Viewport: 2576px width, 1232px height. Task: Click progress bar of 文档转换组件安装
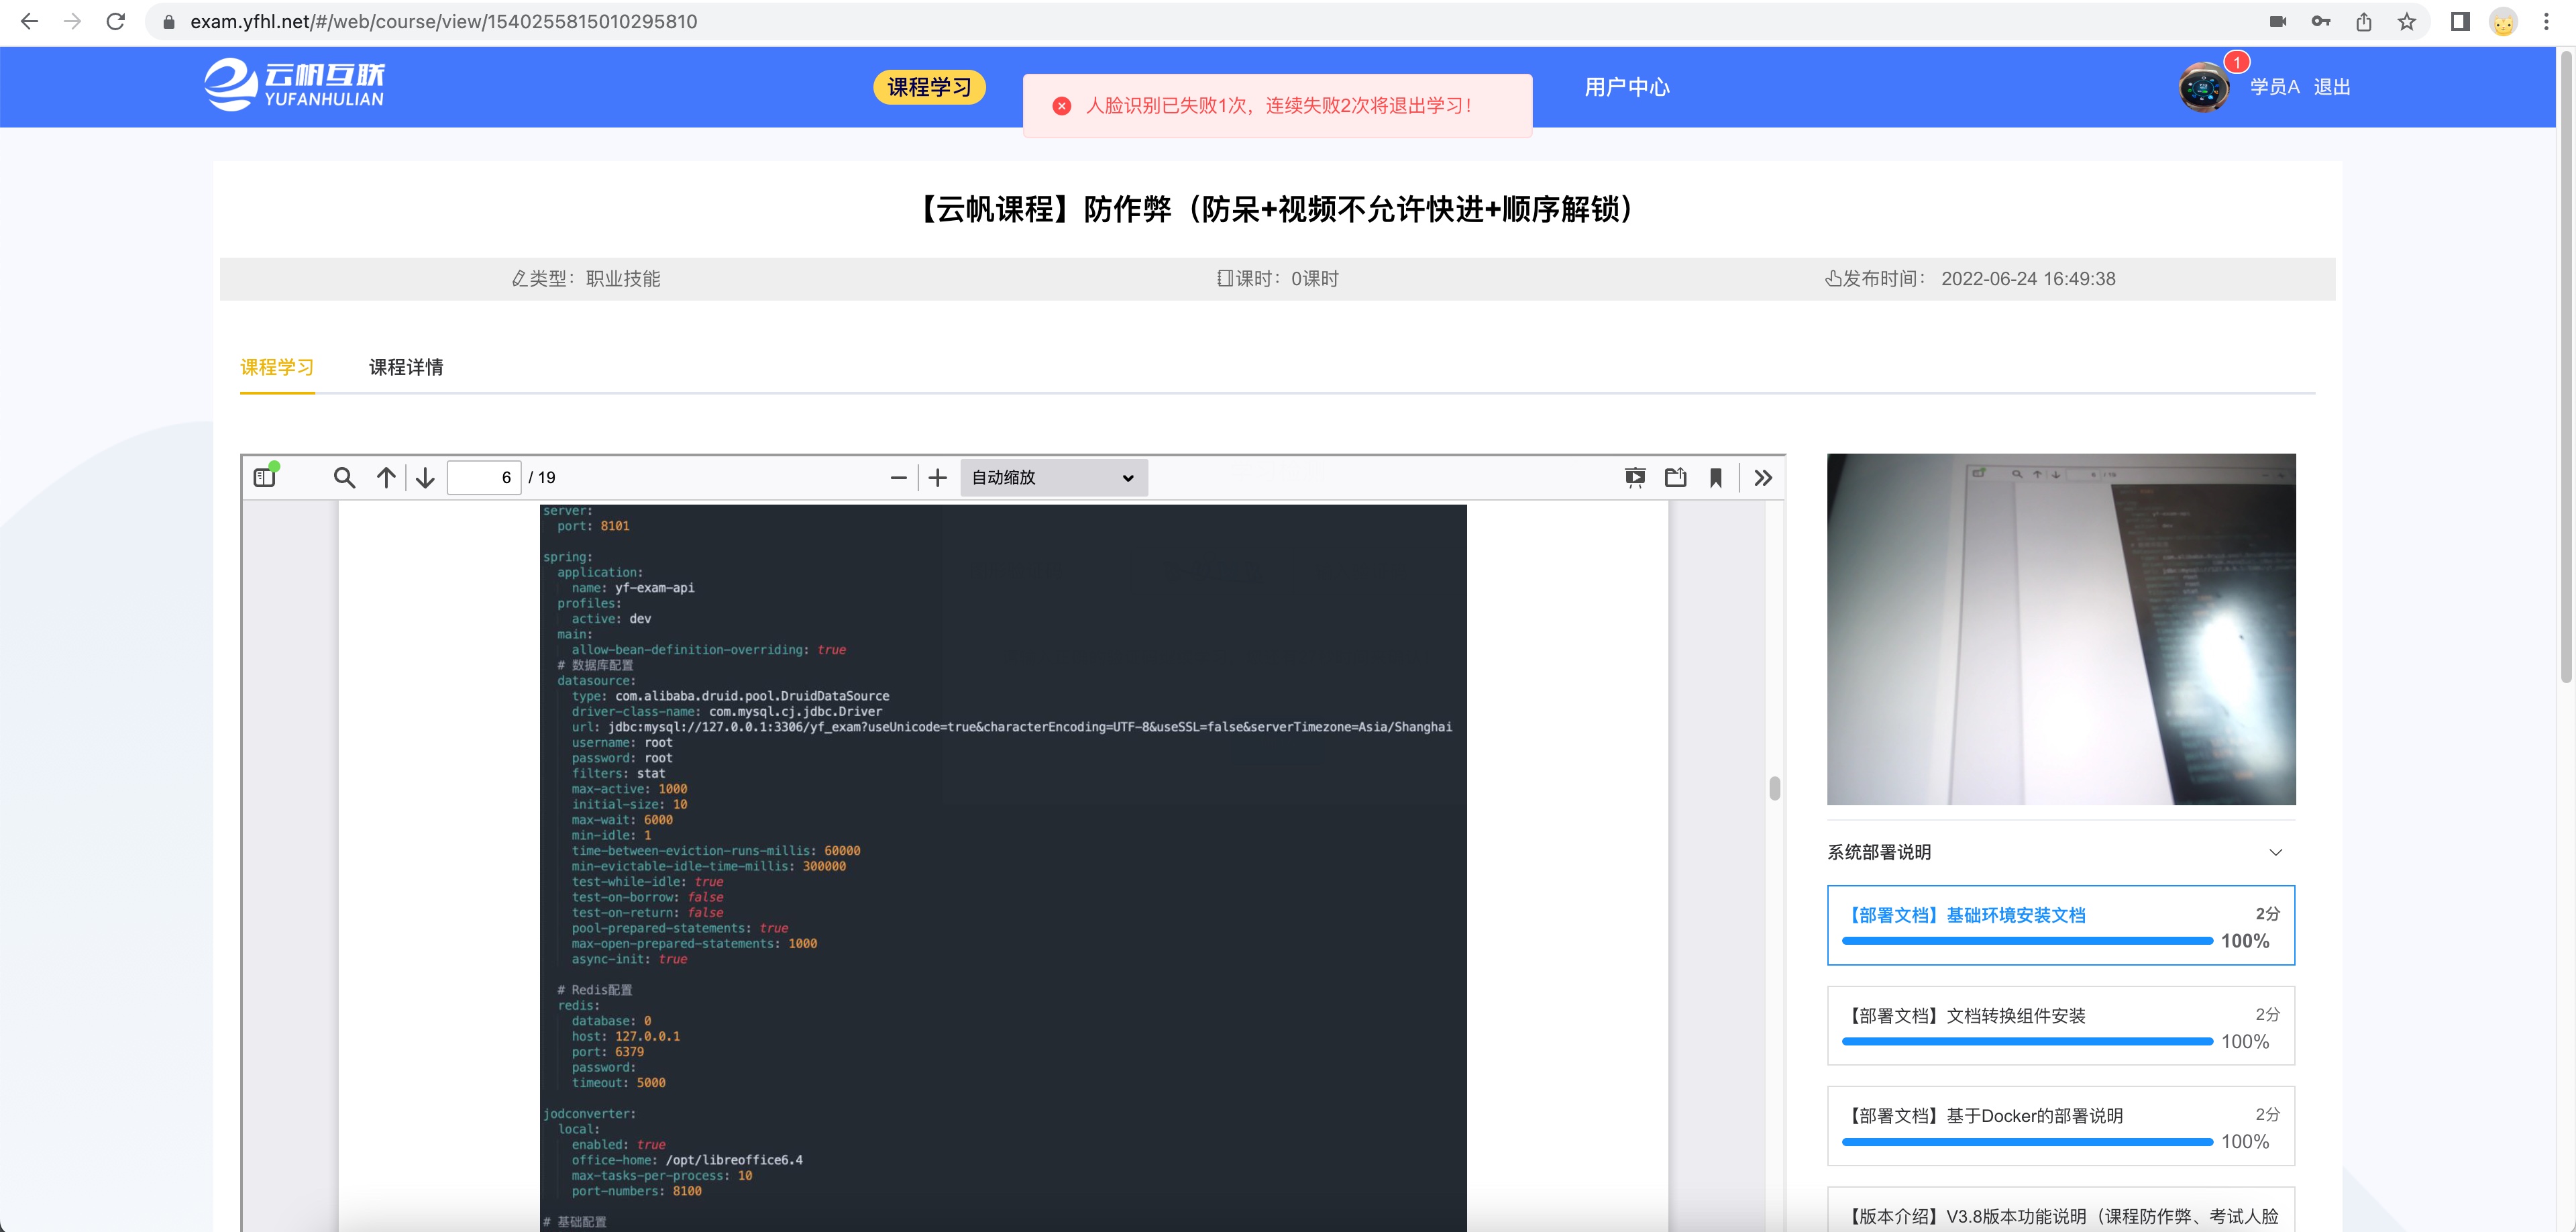point(2027,1041)
